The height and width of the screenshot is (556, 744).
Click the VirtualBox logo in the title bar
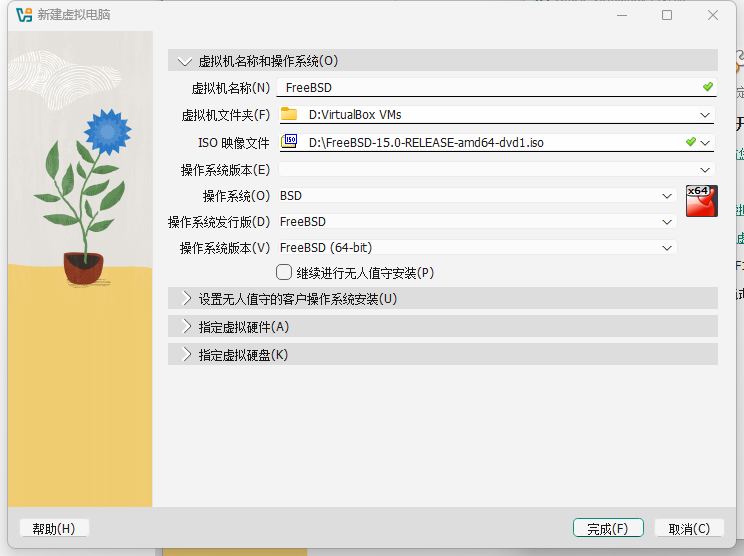click(x=24, y=15)
